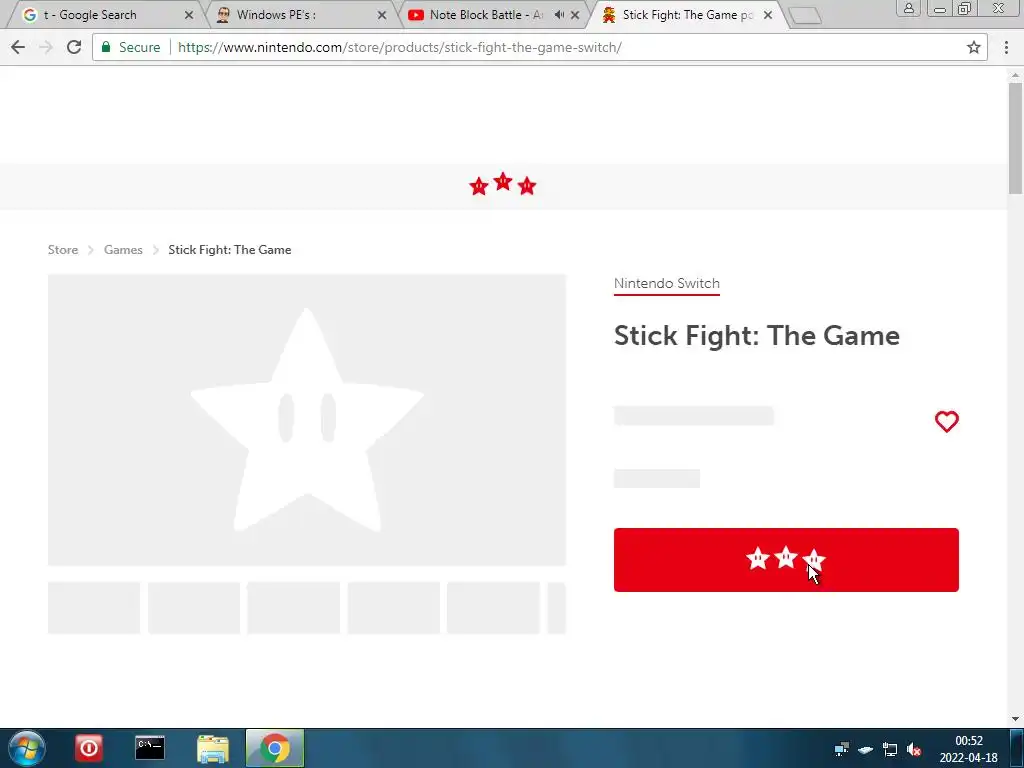
Task: Click Stick Fight: The Game breadcrumb text
Action: [x=230, y=249]
